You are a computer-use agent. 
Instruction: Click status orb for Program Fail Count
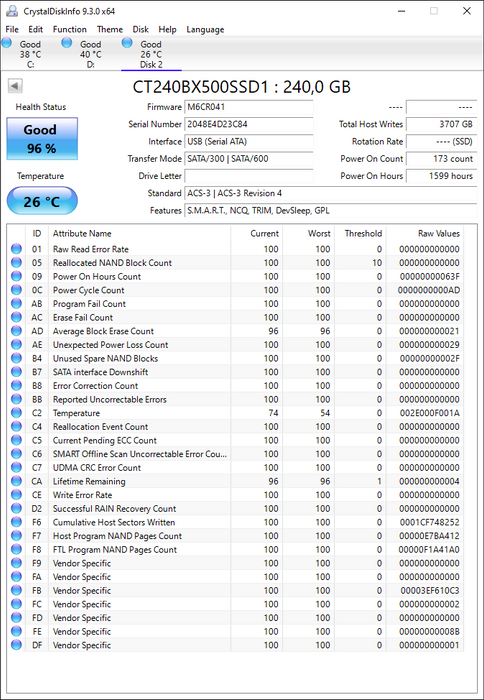click(17, 304)
